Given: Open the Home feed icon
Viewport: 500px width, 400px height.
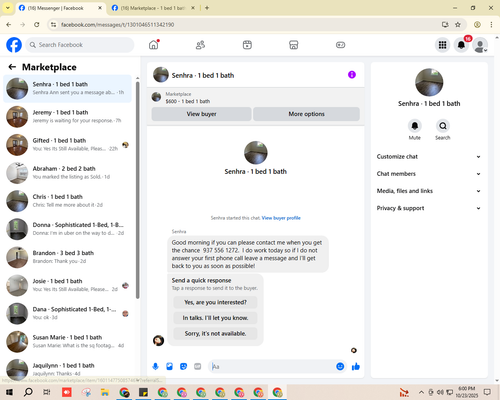Looking at the screenshot, I should pyautogui.click(x=154, y=45).
